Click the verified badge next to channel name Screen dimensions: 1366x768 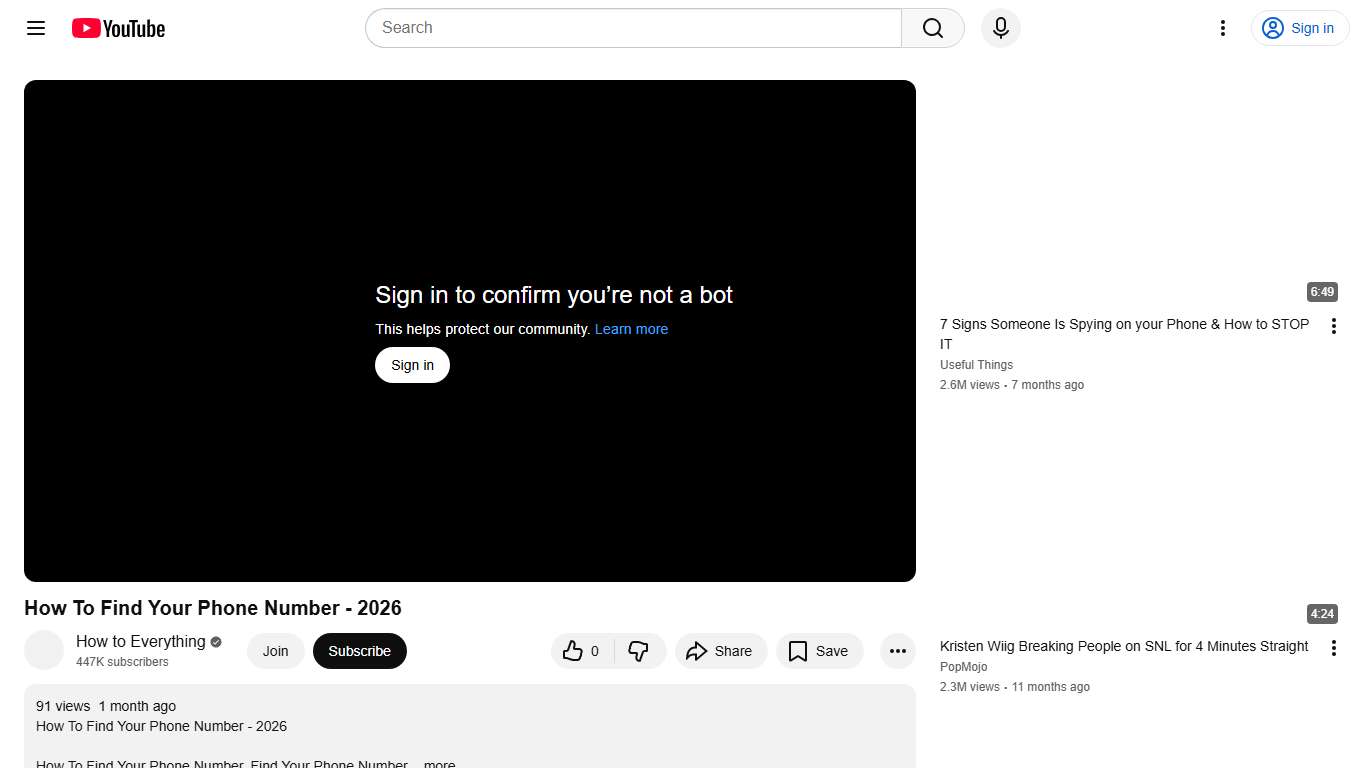tap(215, 641)
